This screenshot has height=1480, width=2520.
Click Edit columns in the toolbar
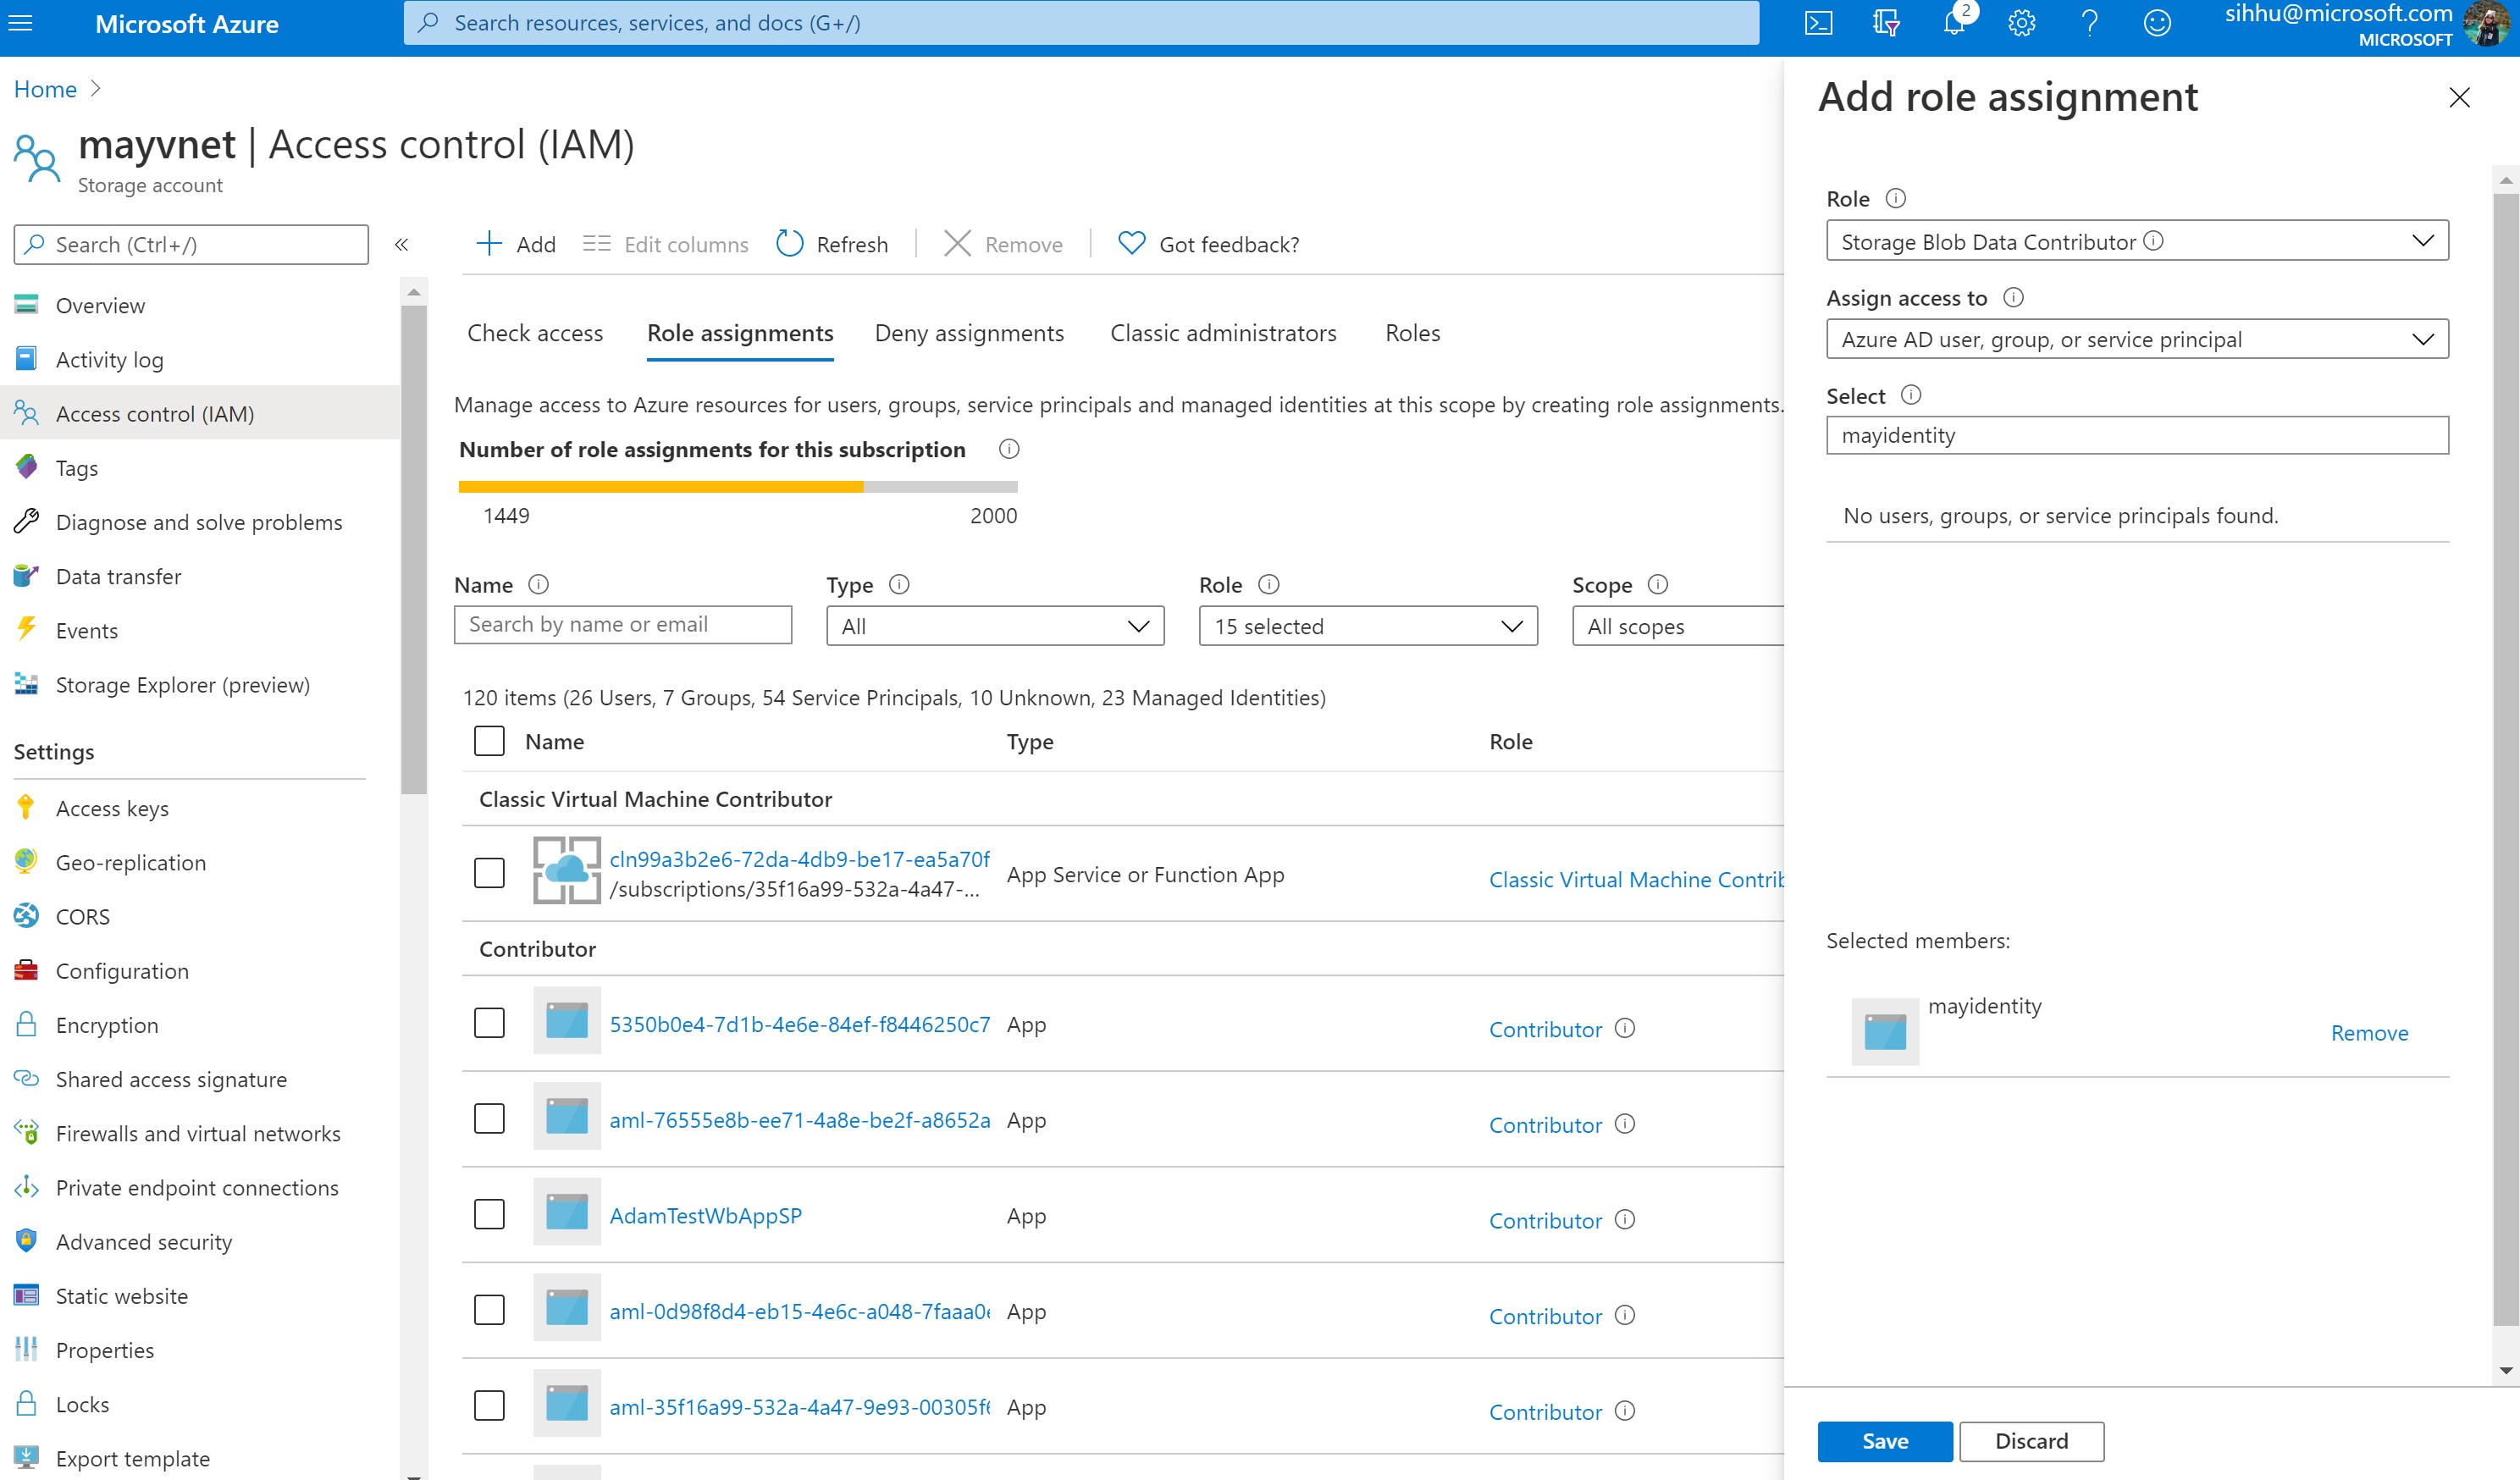665,244
